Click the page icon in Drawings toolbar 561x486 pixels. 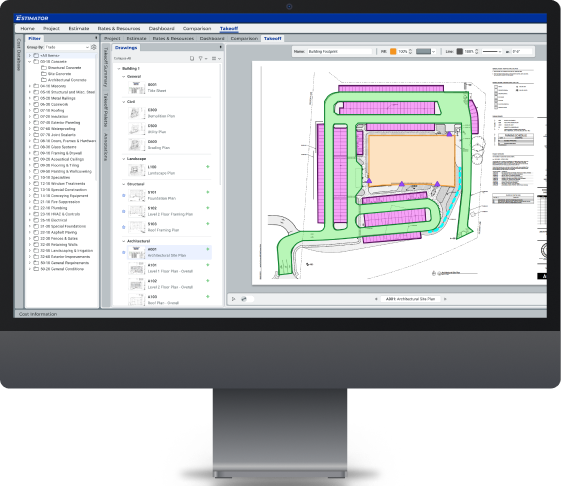192,58
